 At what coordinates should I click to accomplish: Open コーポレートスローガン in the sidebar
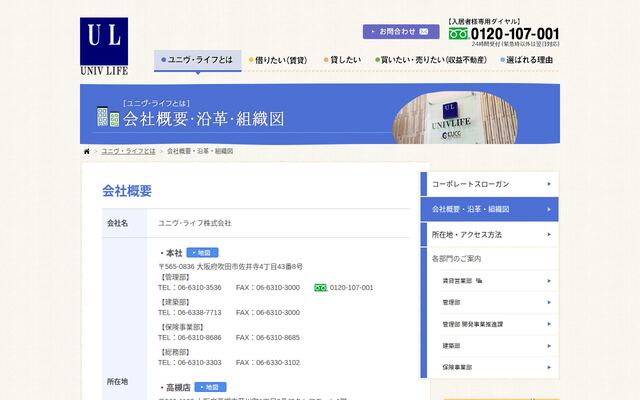click(490, 184)
